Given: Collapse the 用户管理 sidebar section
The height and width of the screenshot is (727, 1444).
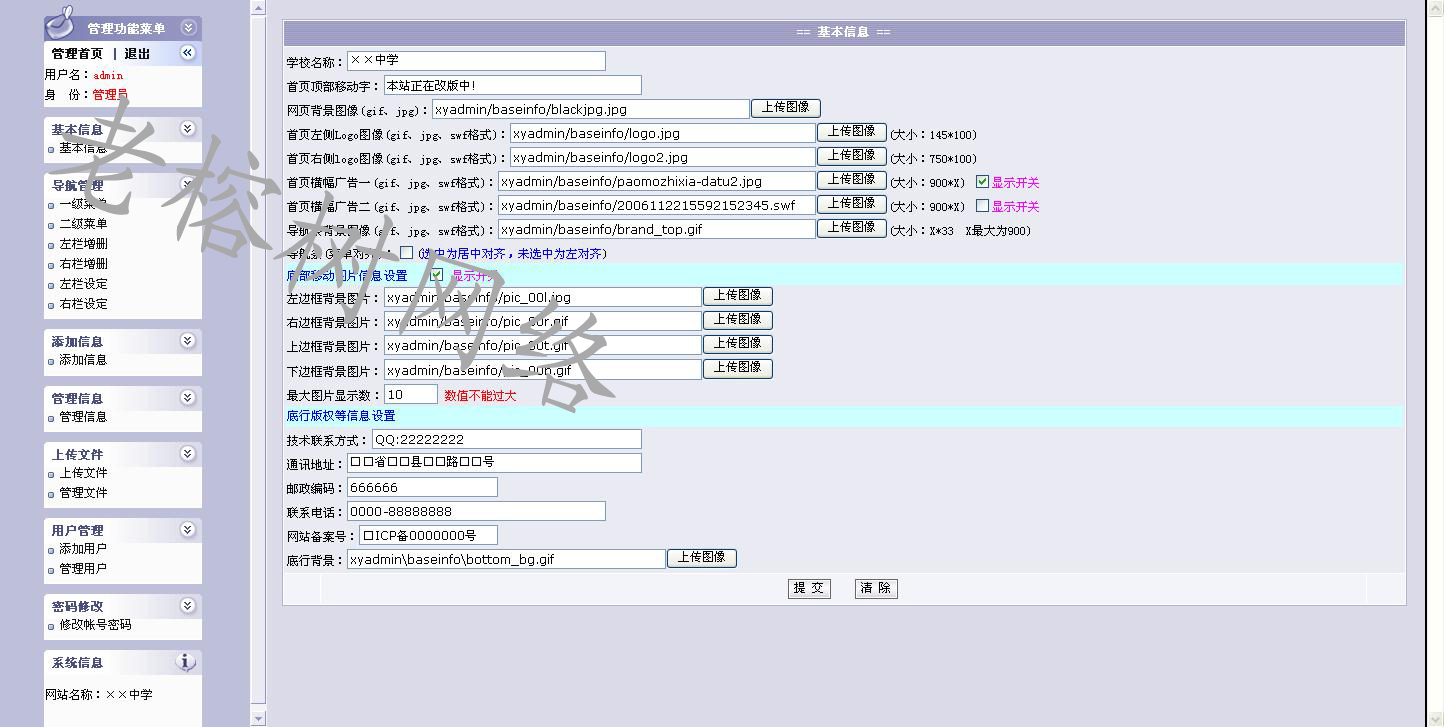Looking at the screenshot, I should (x=187, y=530).
